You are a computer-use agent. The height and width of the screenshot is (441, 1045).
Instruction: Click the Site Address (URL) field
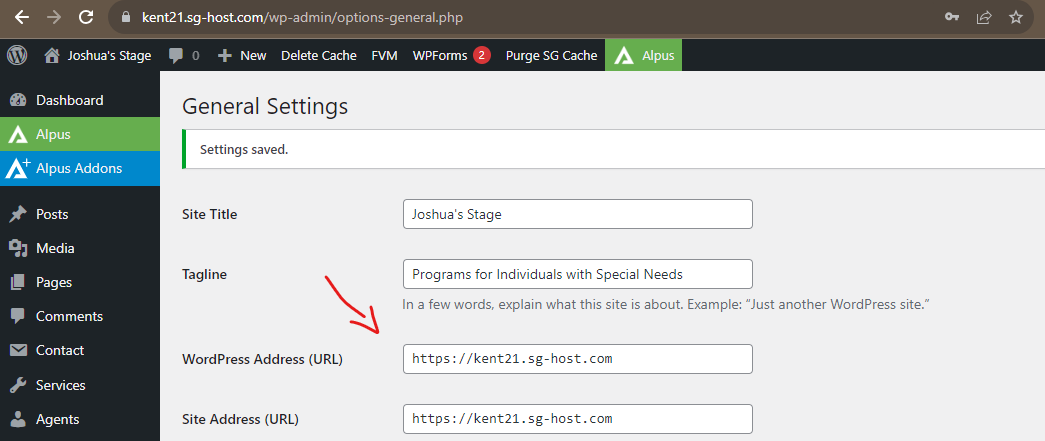578,419
